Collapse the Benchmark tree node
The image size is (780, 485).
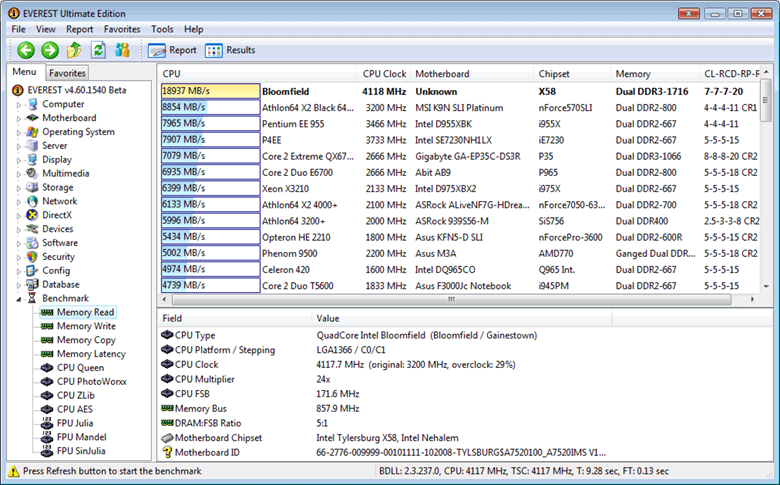point(19,299)
